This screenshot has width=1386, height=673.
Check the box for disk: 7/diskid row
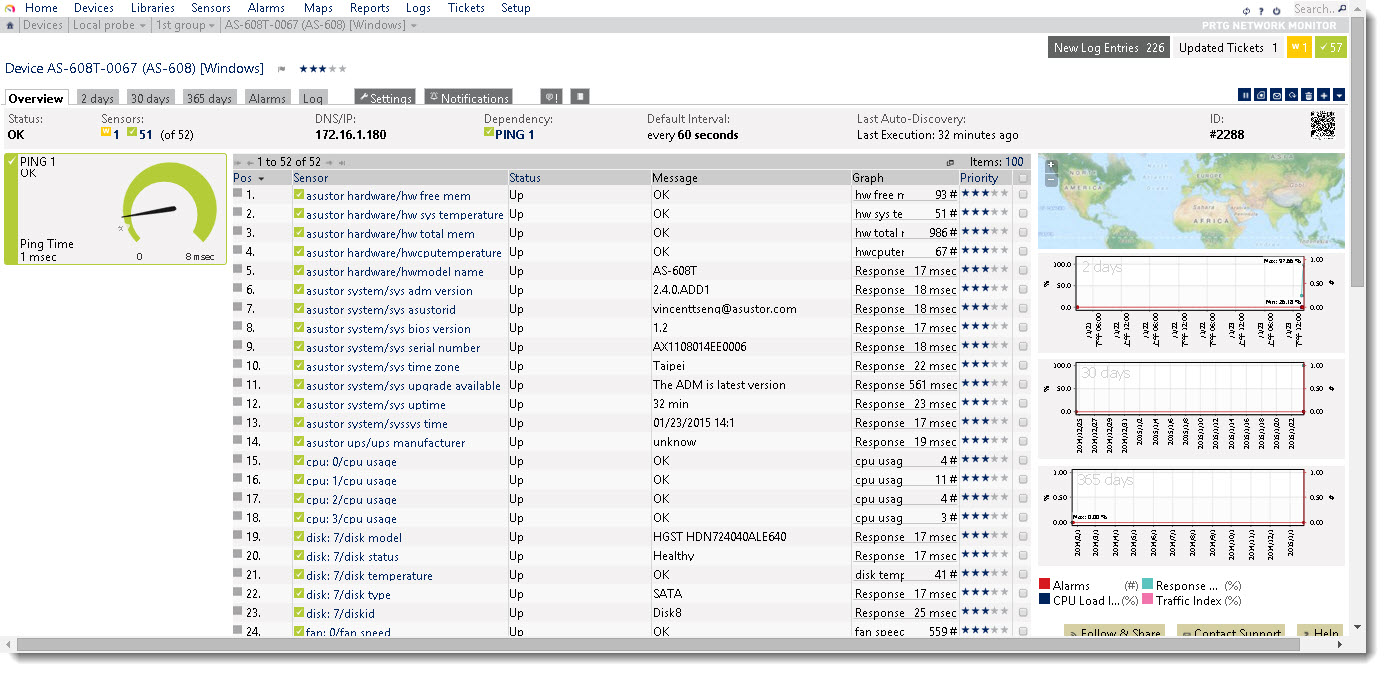1023,613
